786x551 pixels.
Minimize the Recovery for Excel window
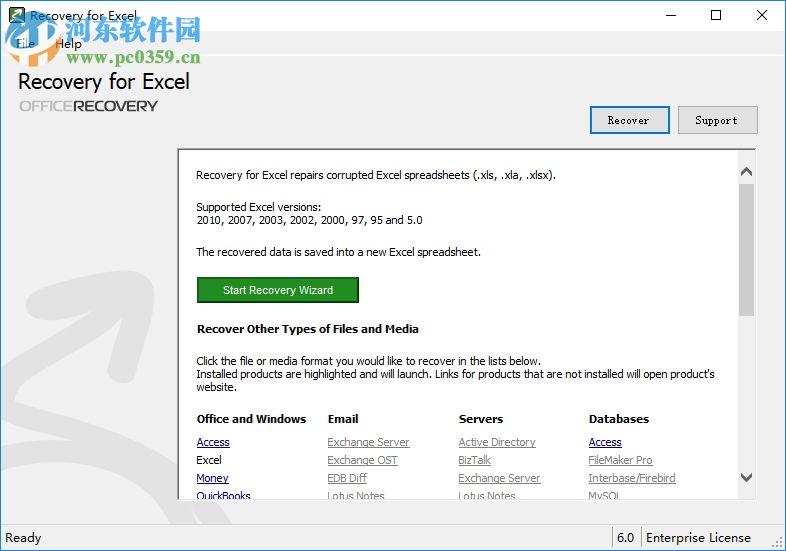click(671, 15)
